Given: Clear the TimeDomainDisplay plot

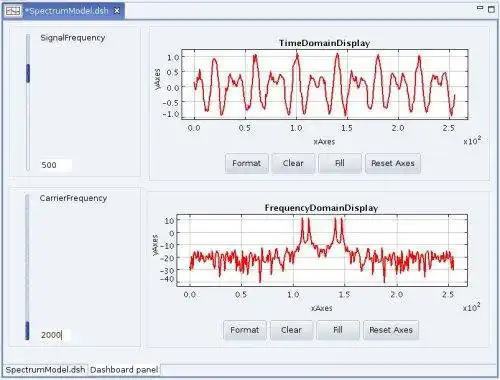Looking at the screenshot, I should point(293,163).
